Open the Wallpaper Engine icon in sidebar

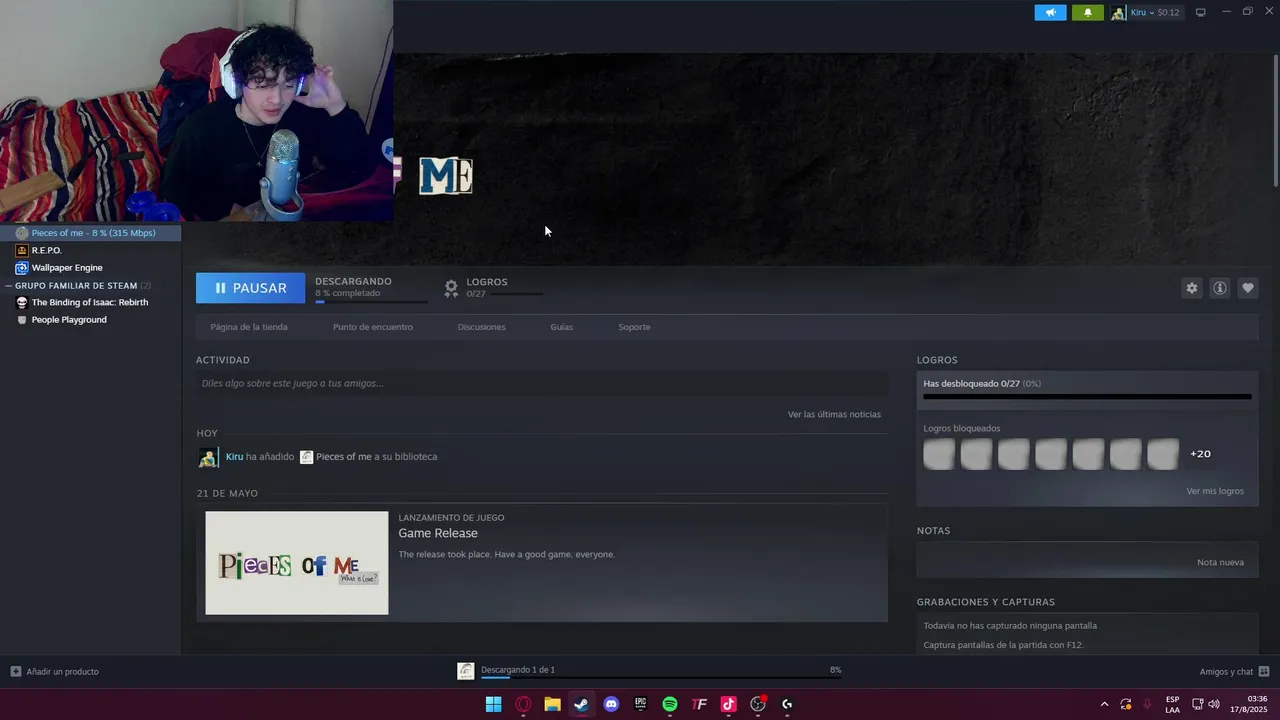click(22, 268)
